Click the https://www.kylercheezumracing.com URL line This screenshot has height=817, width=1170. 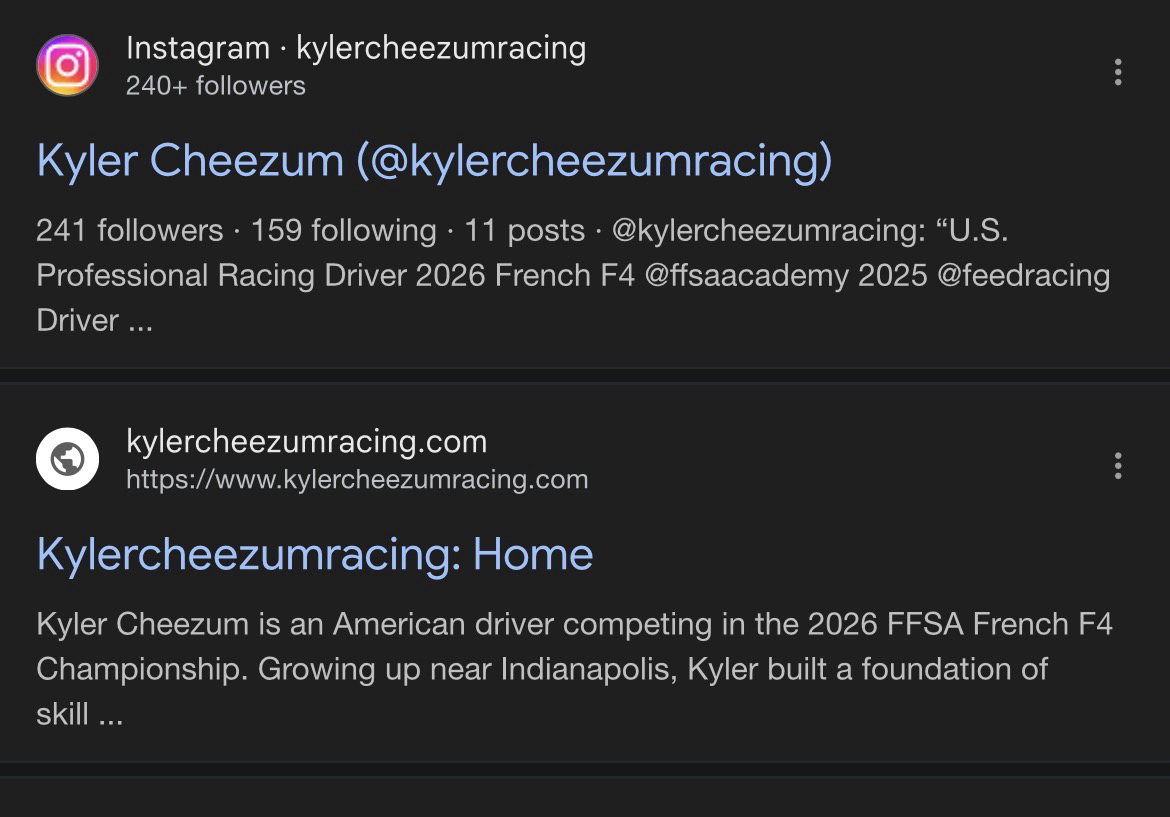tap(357, 480)
